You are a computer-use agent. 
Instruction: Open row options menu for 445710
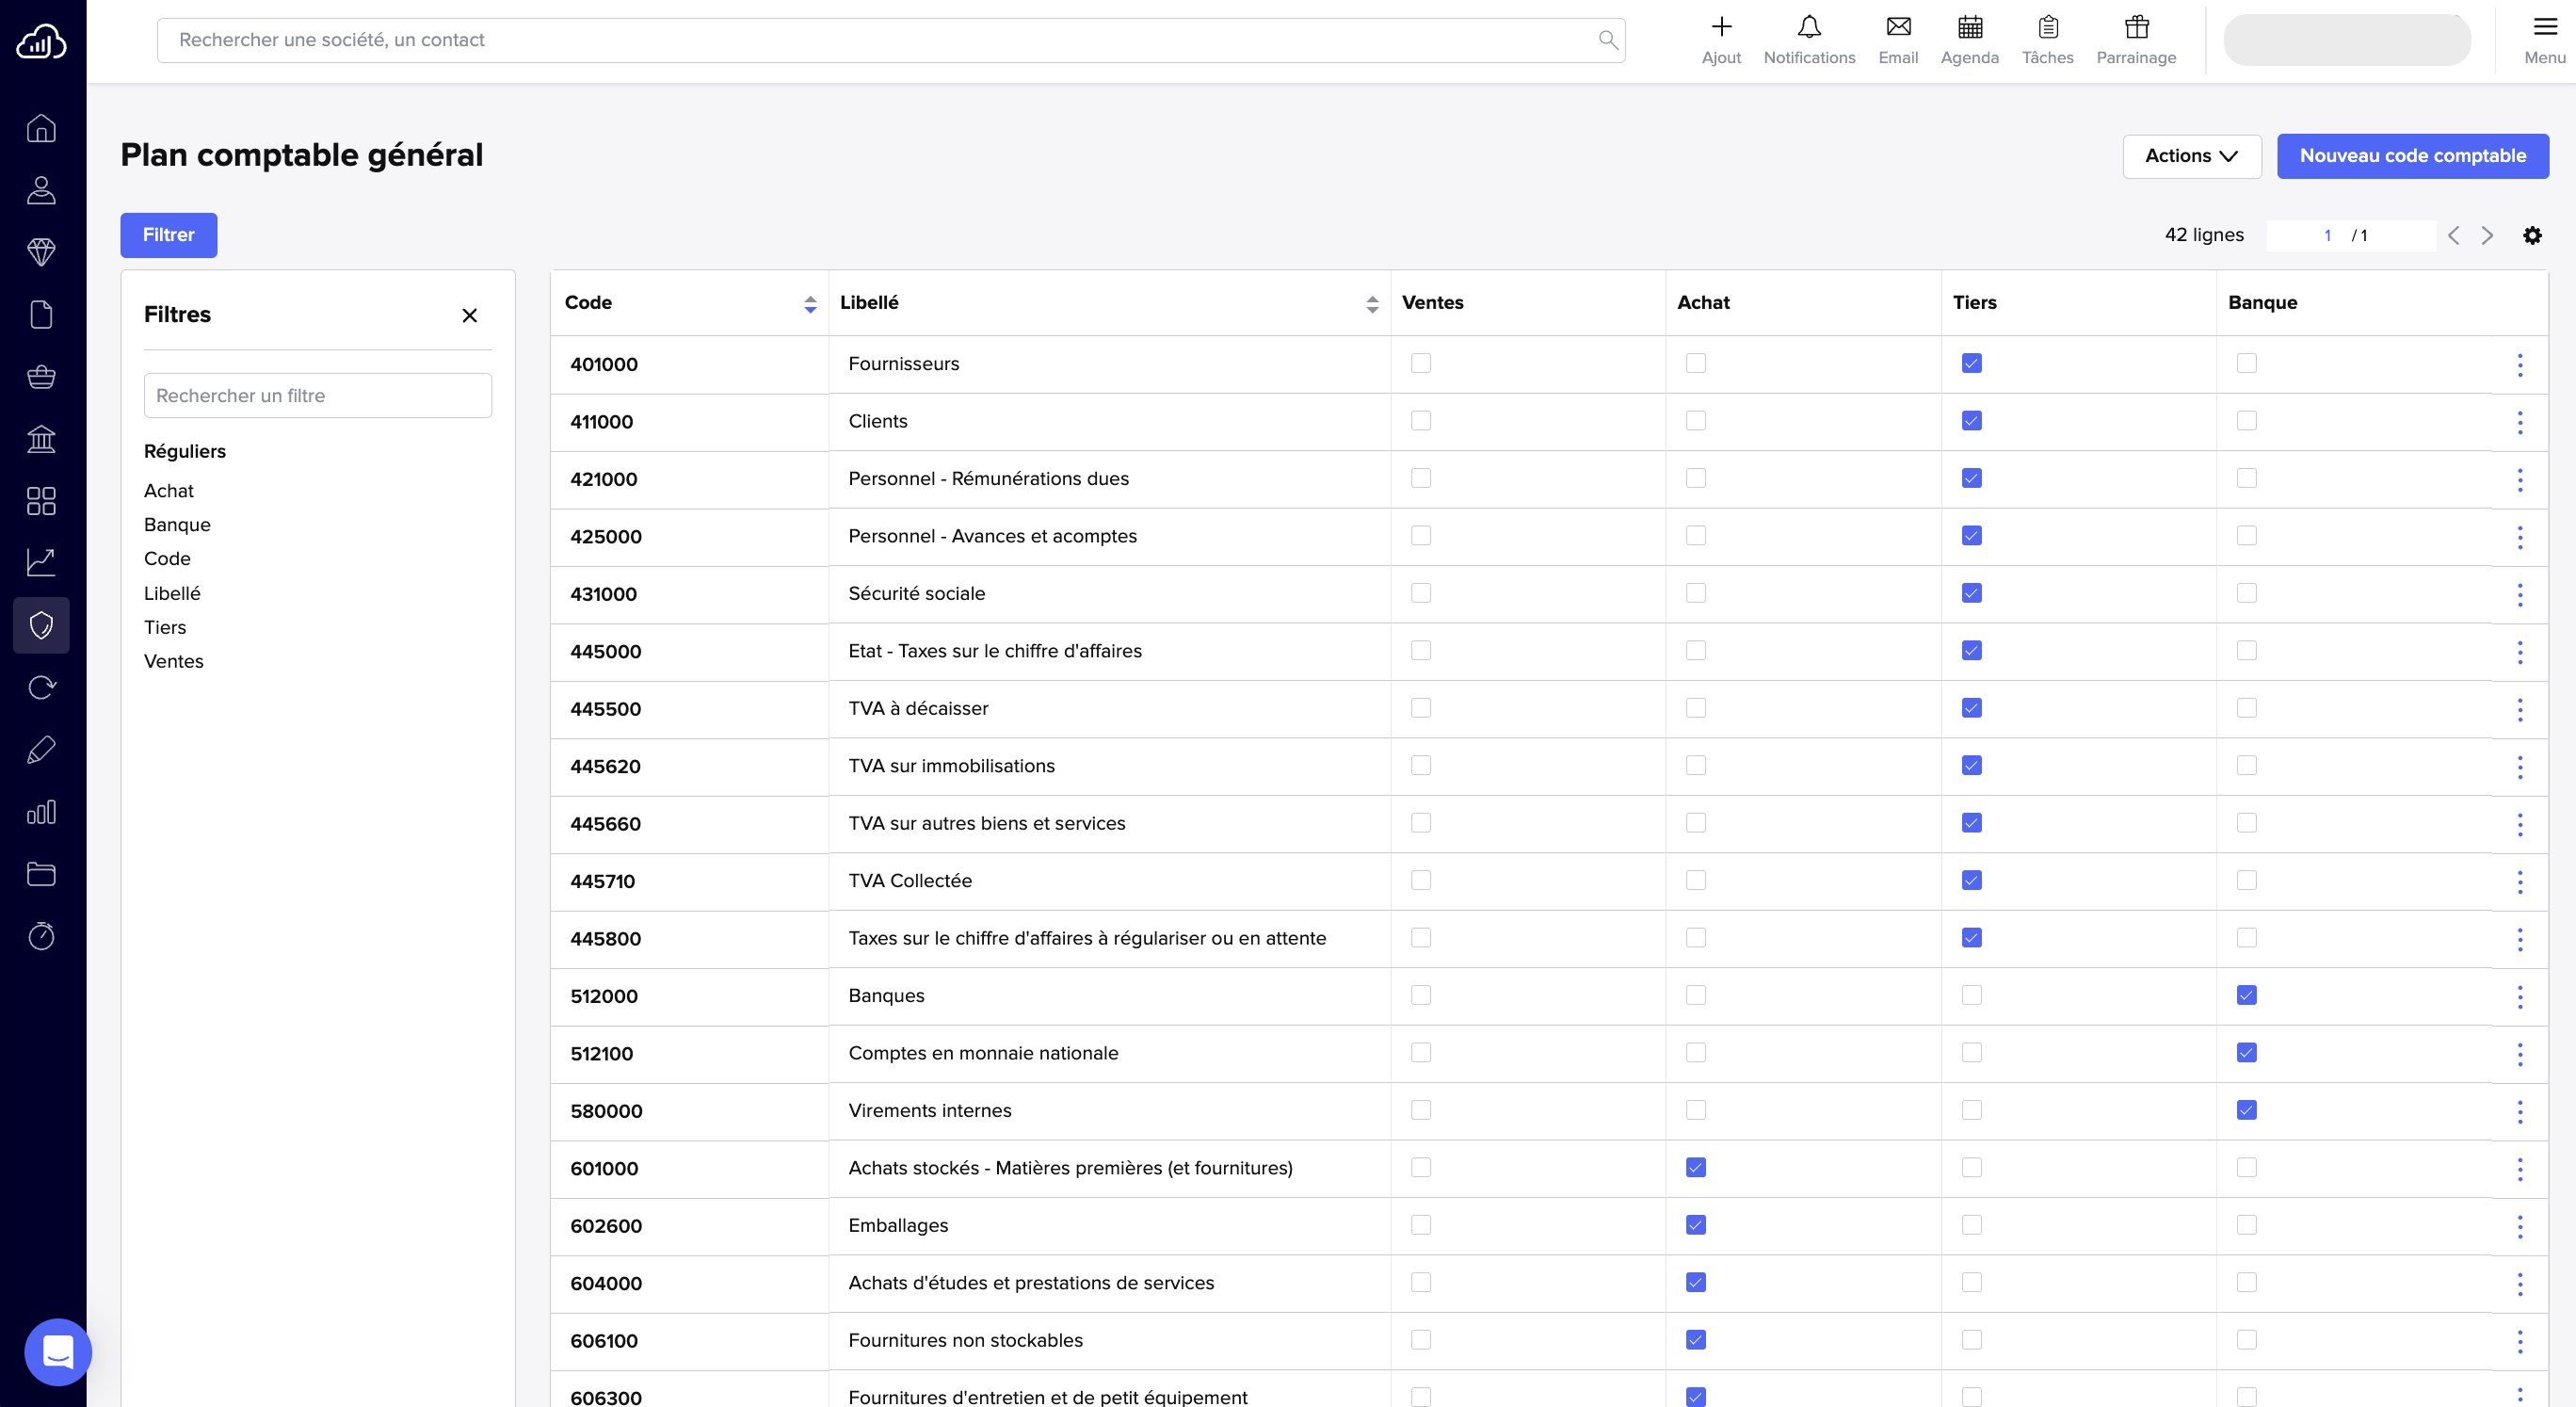[x=2519, y=881]
